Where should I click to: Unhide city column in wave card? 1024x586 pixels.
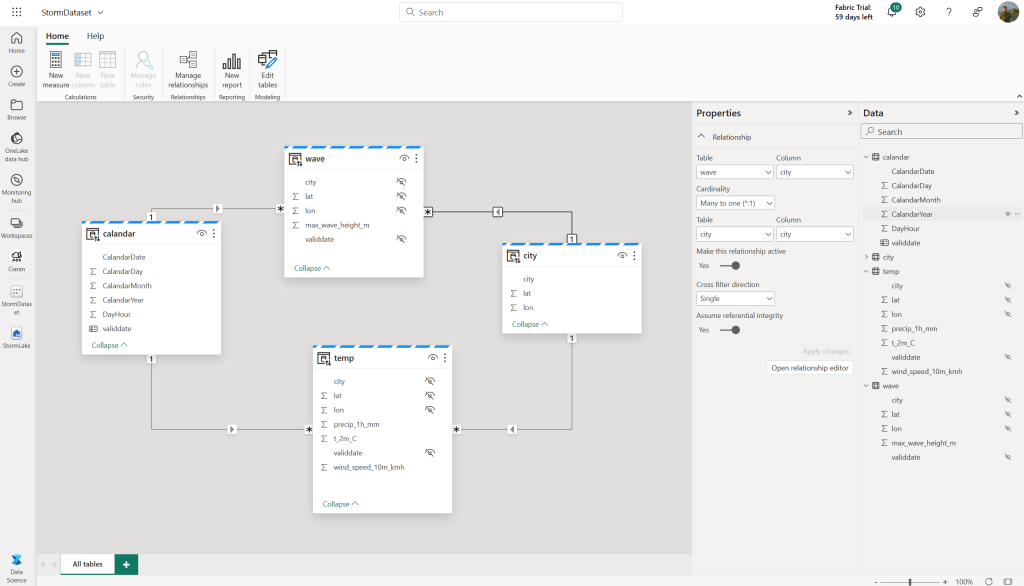[x=401, y=182]
